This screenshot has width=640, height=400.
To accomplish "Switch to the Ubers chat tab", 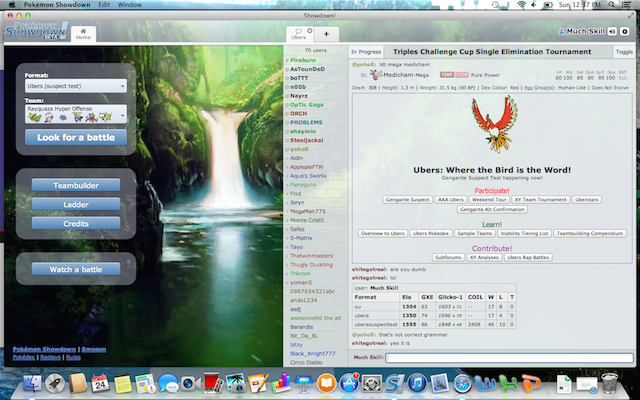I will [298, 34].
